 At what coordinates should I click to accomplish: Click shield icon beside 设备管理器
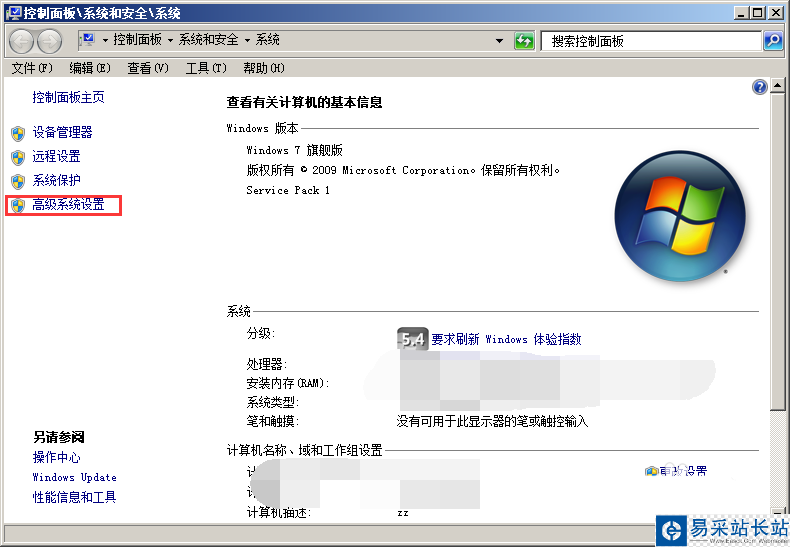[x=18, y=133]
